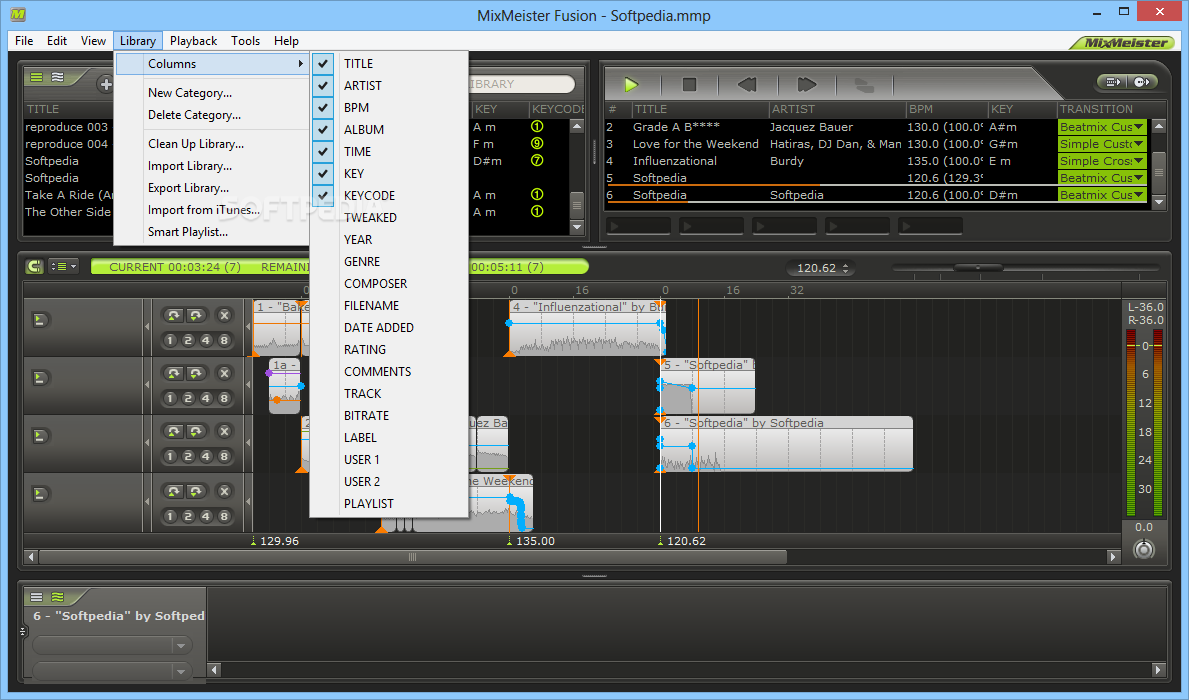Choose Clean Up Library...
Screen dimensions: 1189x700
click(212, 143)
